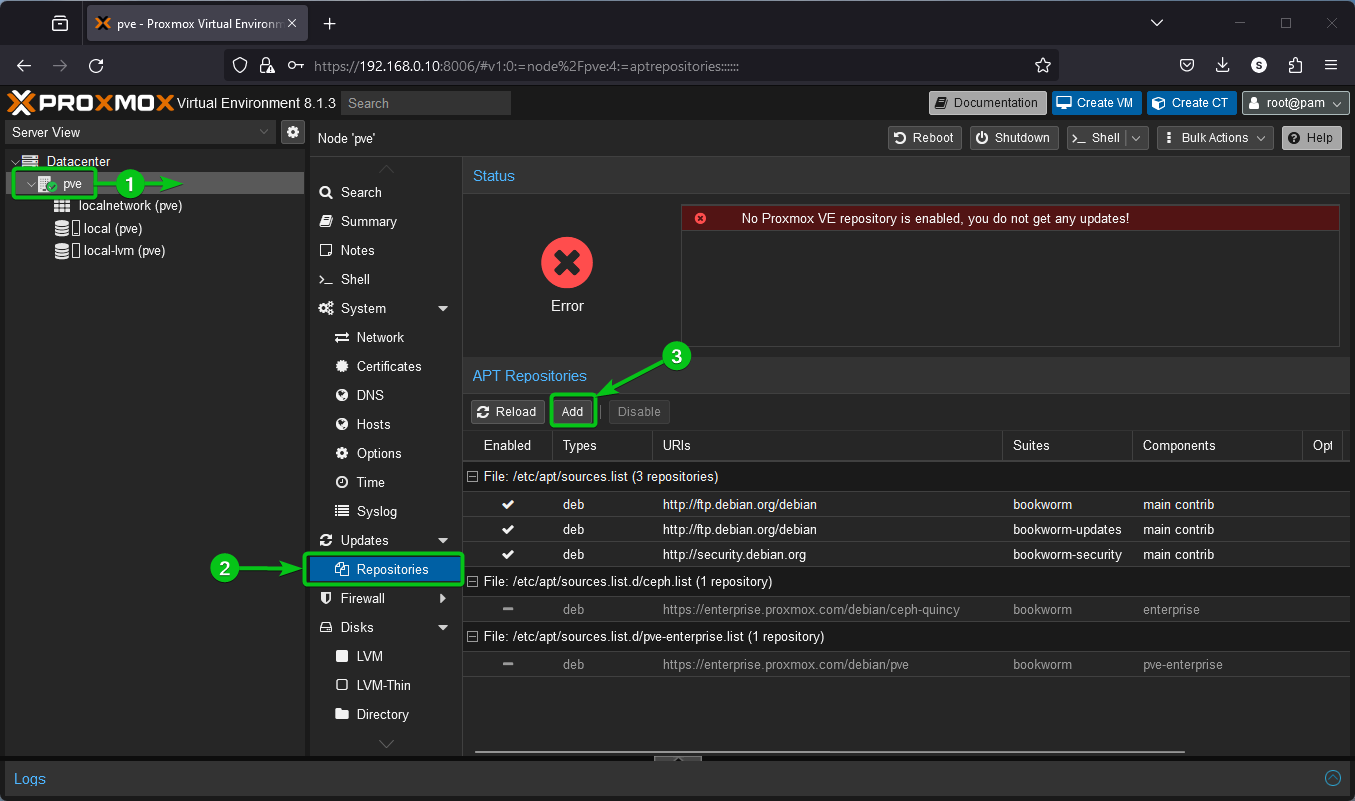The width and height of the screenshot is (1355, 801).
Task: Expand the Firewall submenu arrow
Action: coord(443,598)
